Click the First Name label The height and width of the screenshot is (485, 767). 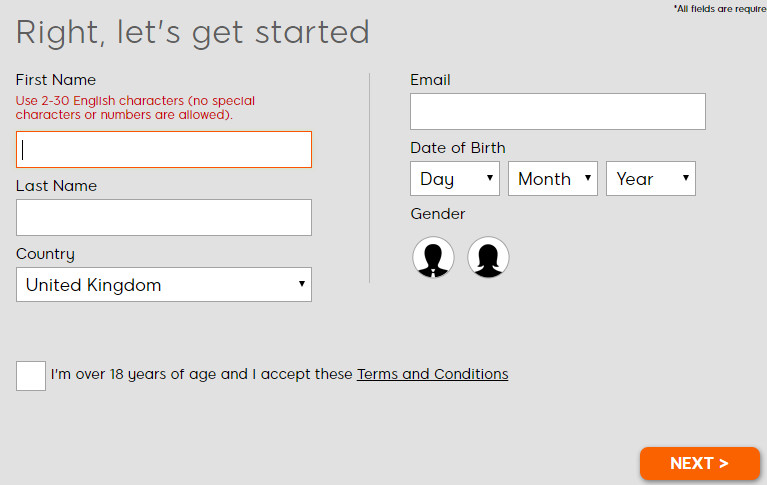coord(56,80)
